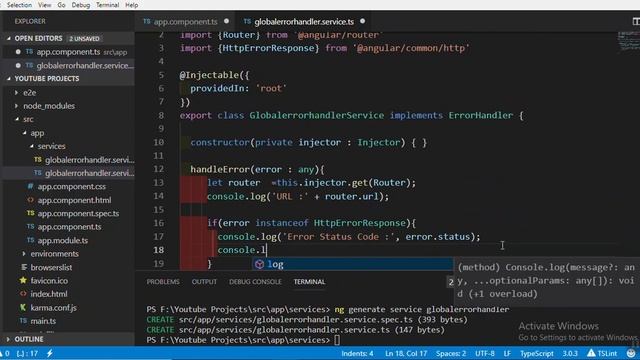Screen dimensions: 640x360
Task: Open index.html file
Action: [49, 294]
